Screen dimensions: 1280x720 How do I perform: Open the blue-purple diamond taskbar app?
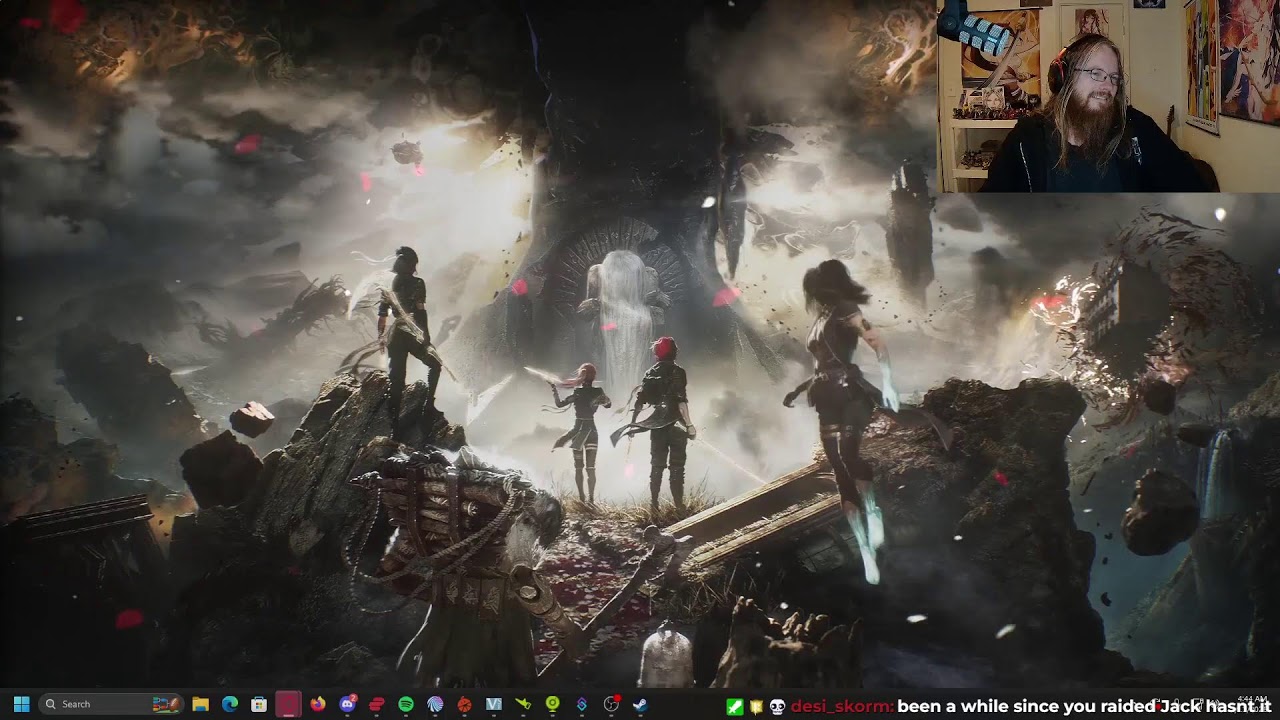click(582, 704)
